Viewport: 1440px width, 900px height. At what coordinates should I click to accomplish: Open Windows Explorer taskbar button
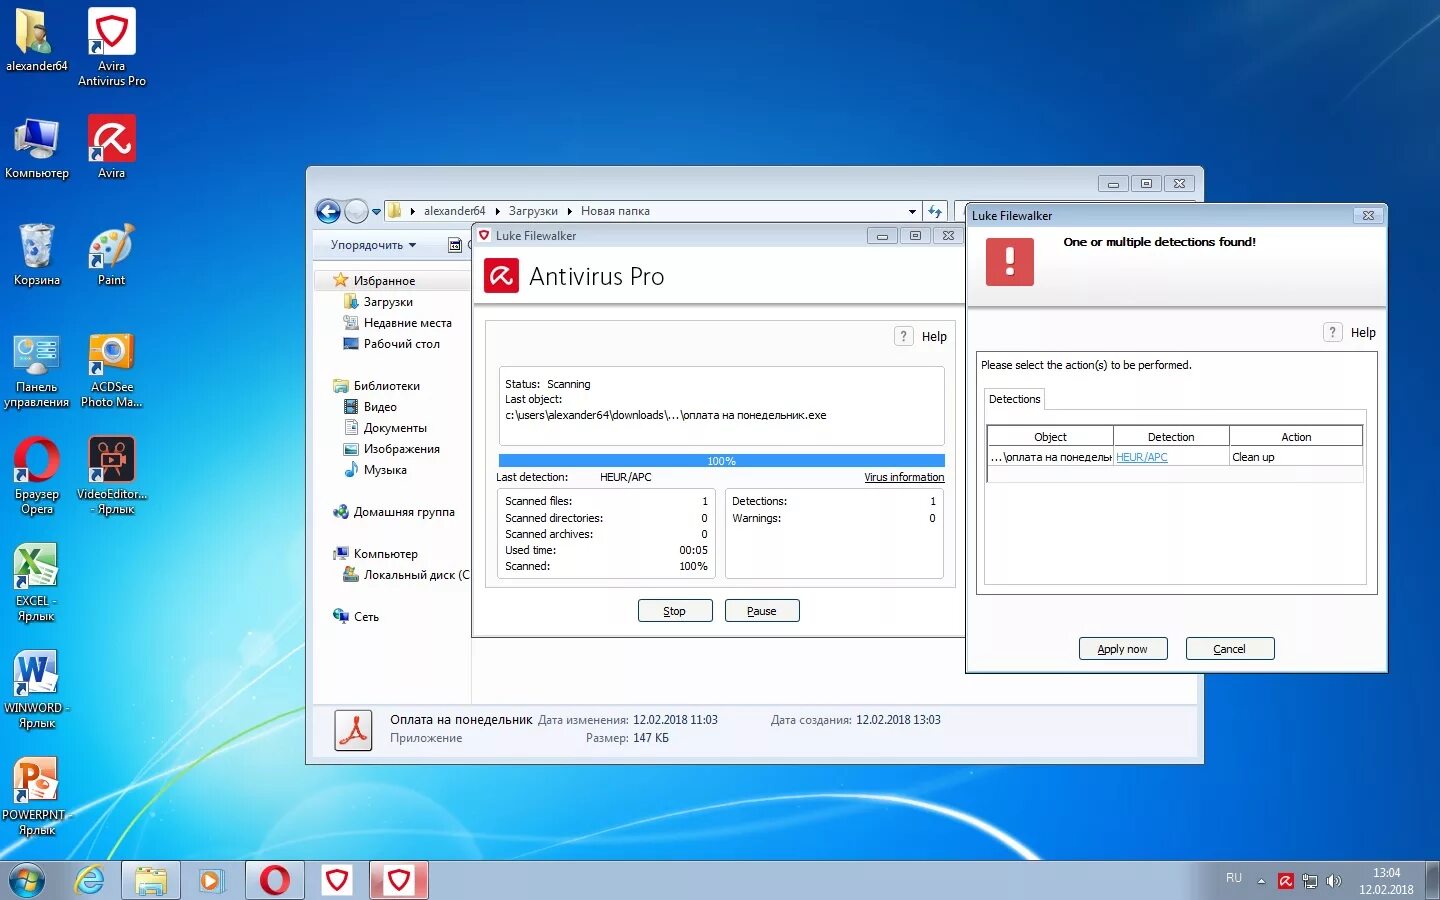pyautogui.click(x=151, y=880)
